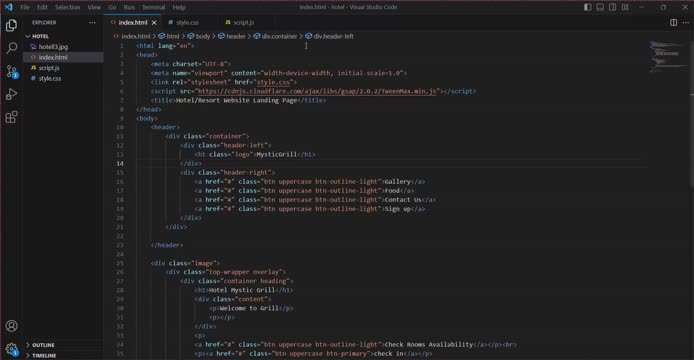Viewport: 694px width, 360px height.
Task: Click the Gallery link text on line 16
Action: pos(397,182)
